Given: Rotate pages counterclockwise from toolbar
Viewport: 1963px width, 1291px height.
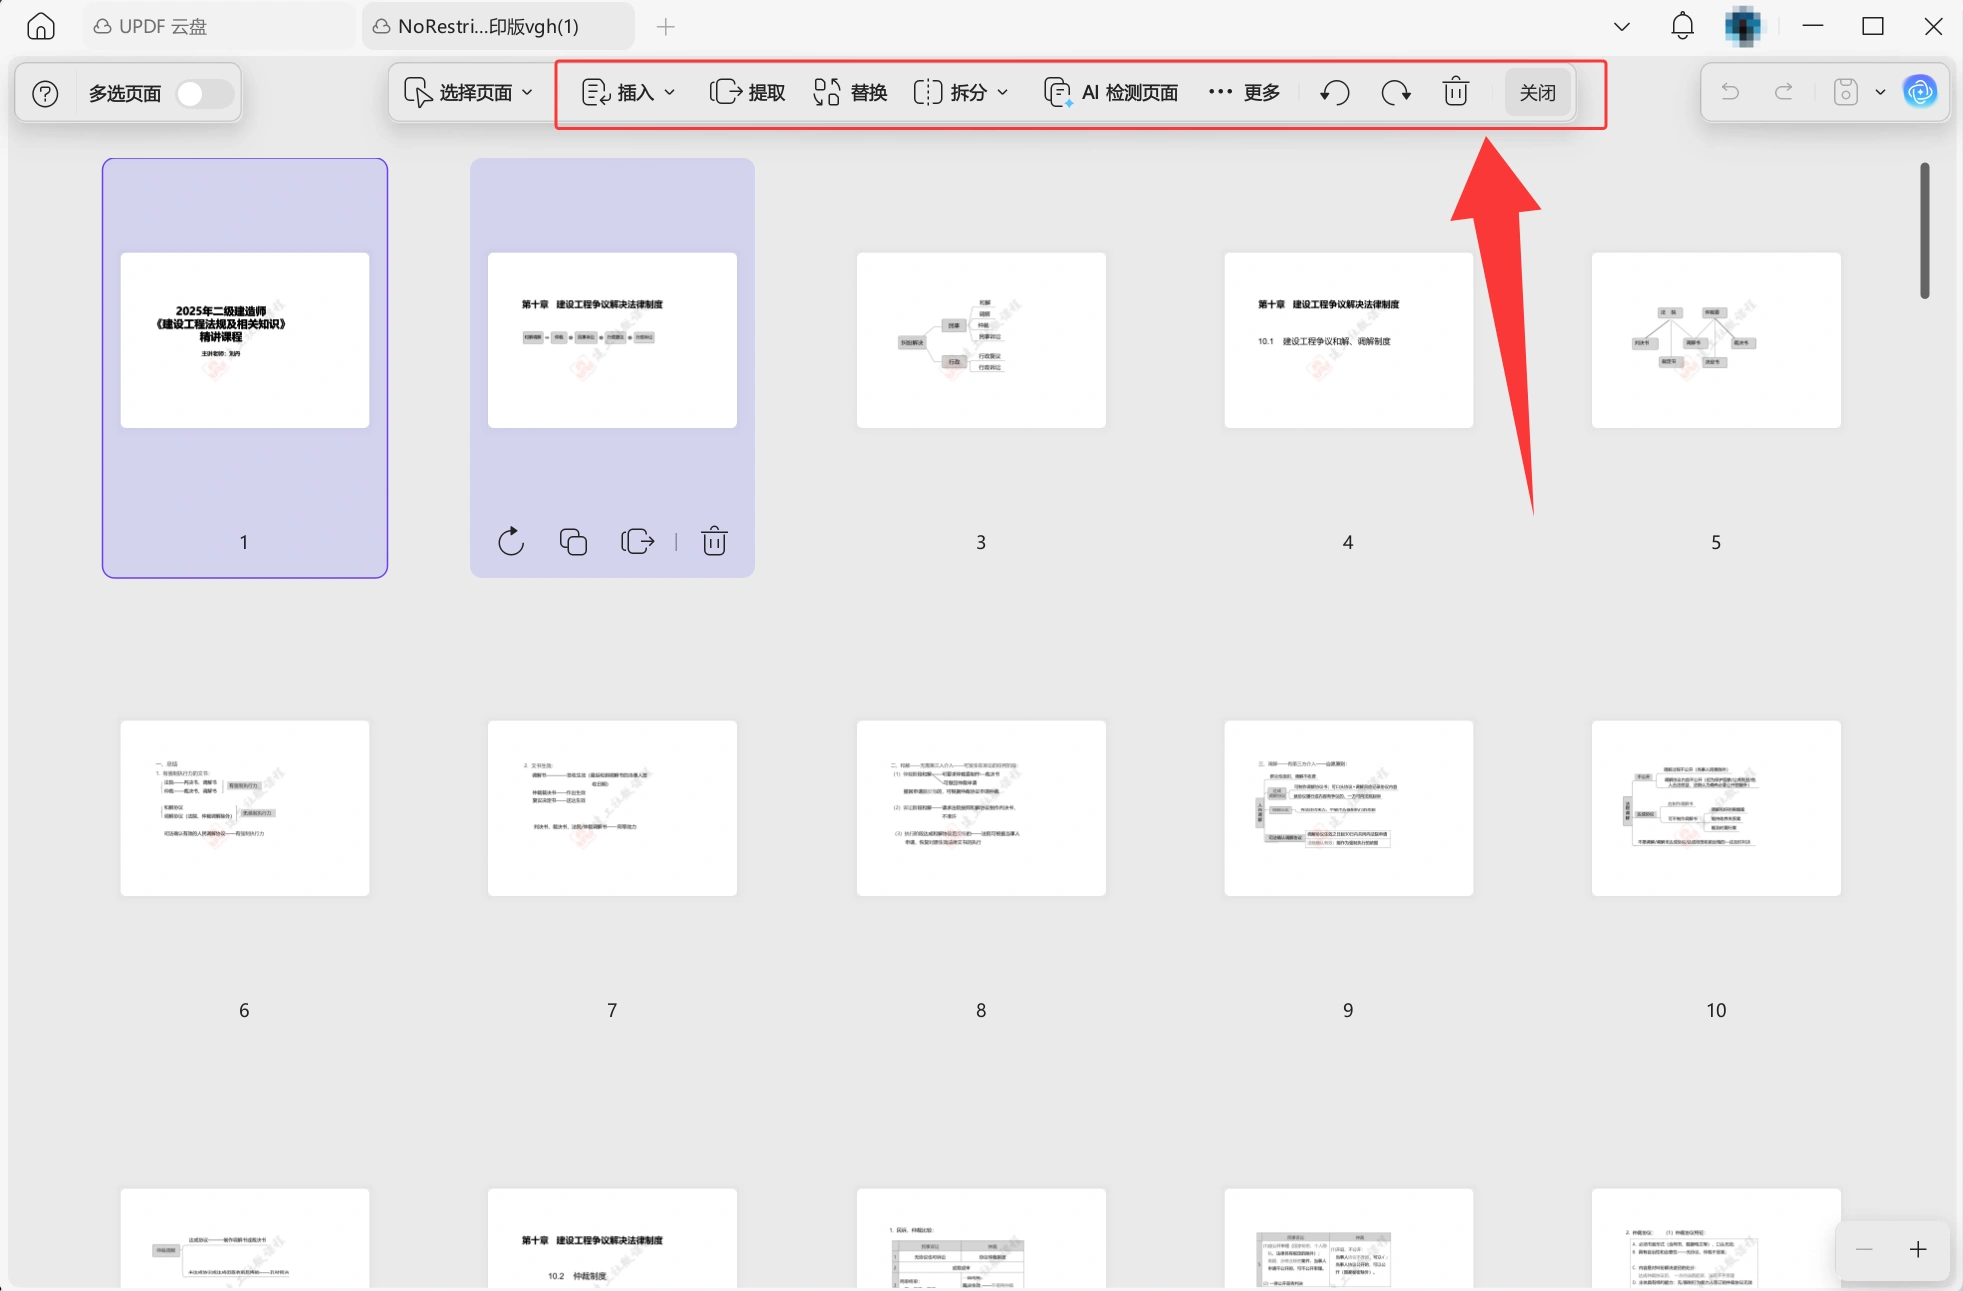Looking at the screenshot, I should 1335,93.
